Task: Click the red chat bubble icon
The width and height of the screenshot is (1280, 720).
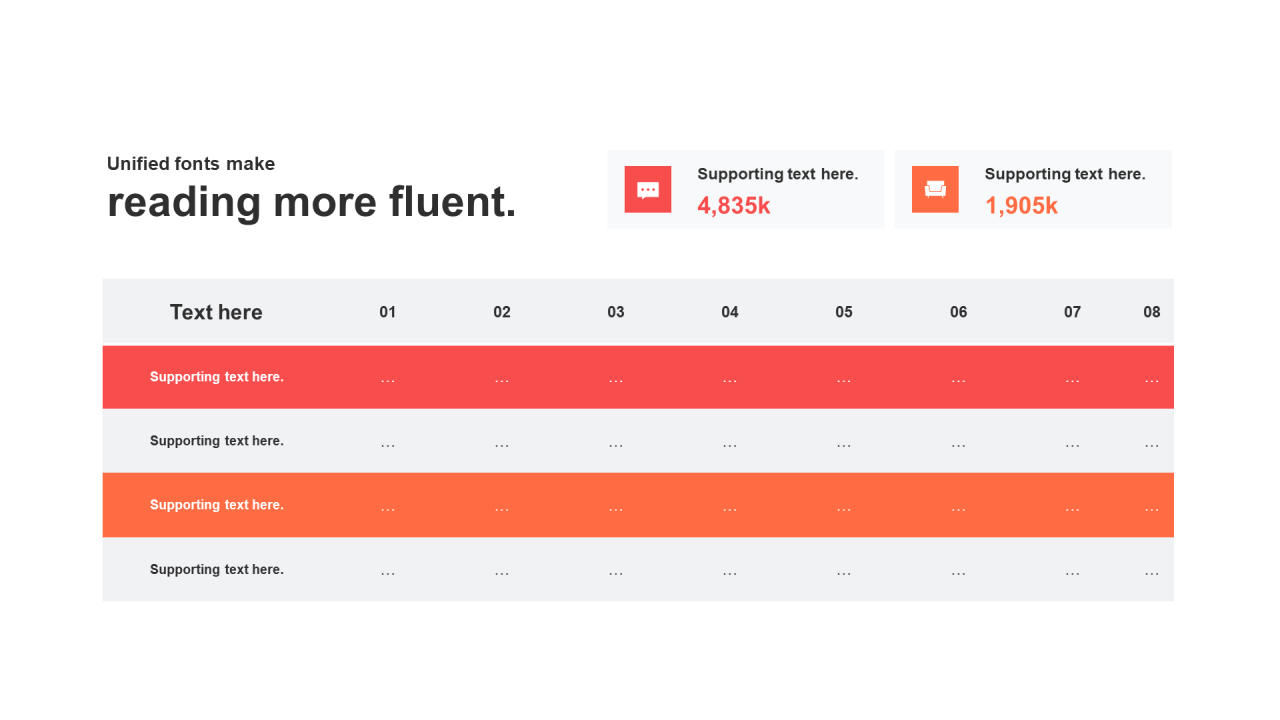Action: [x=648, y=190]
